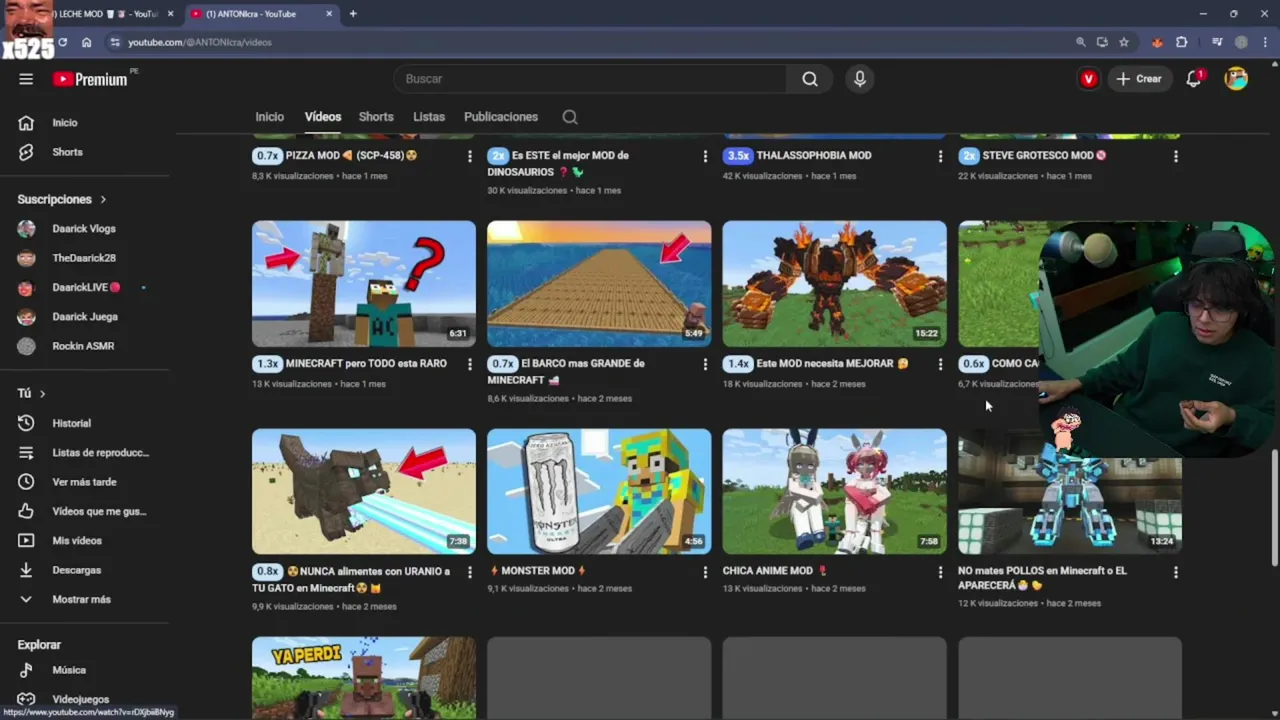Switch to channel Inicio tab

point(269,117)
